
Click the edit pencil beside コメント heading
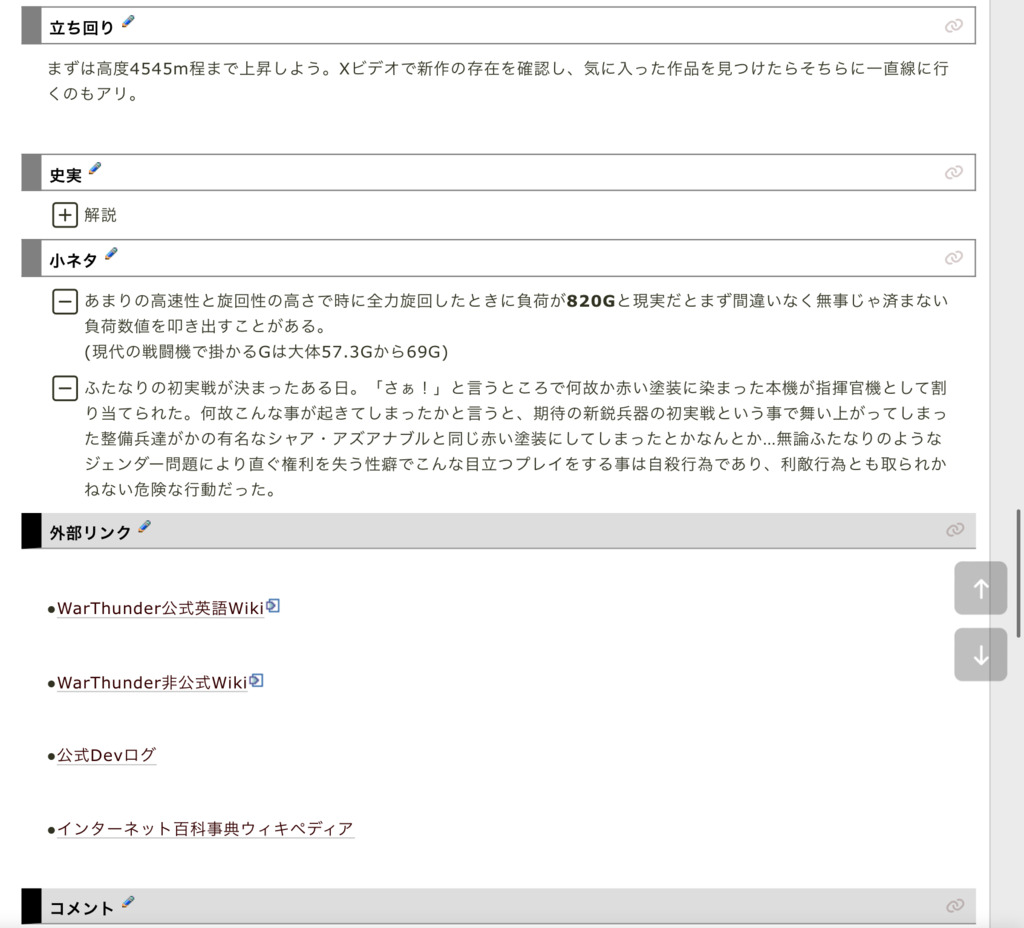click(x=128, y=903)
